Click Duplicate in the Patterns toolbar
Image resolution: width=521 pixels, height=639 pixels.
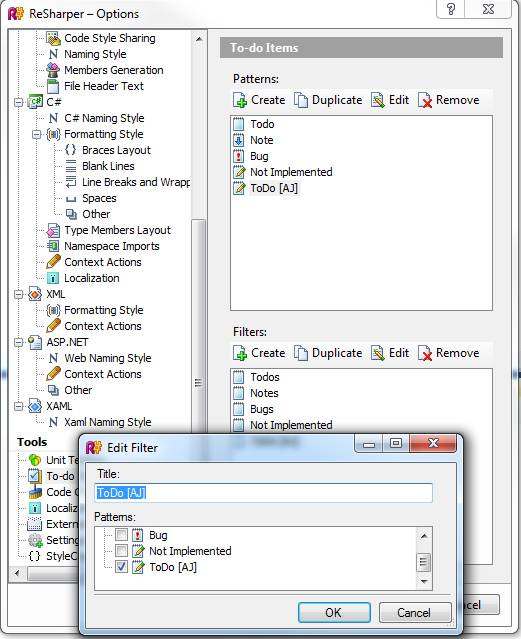tap(328, 100)
